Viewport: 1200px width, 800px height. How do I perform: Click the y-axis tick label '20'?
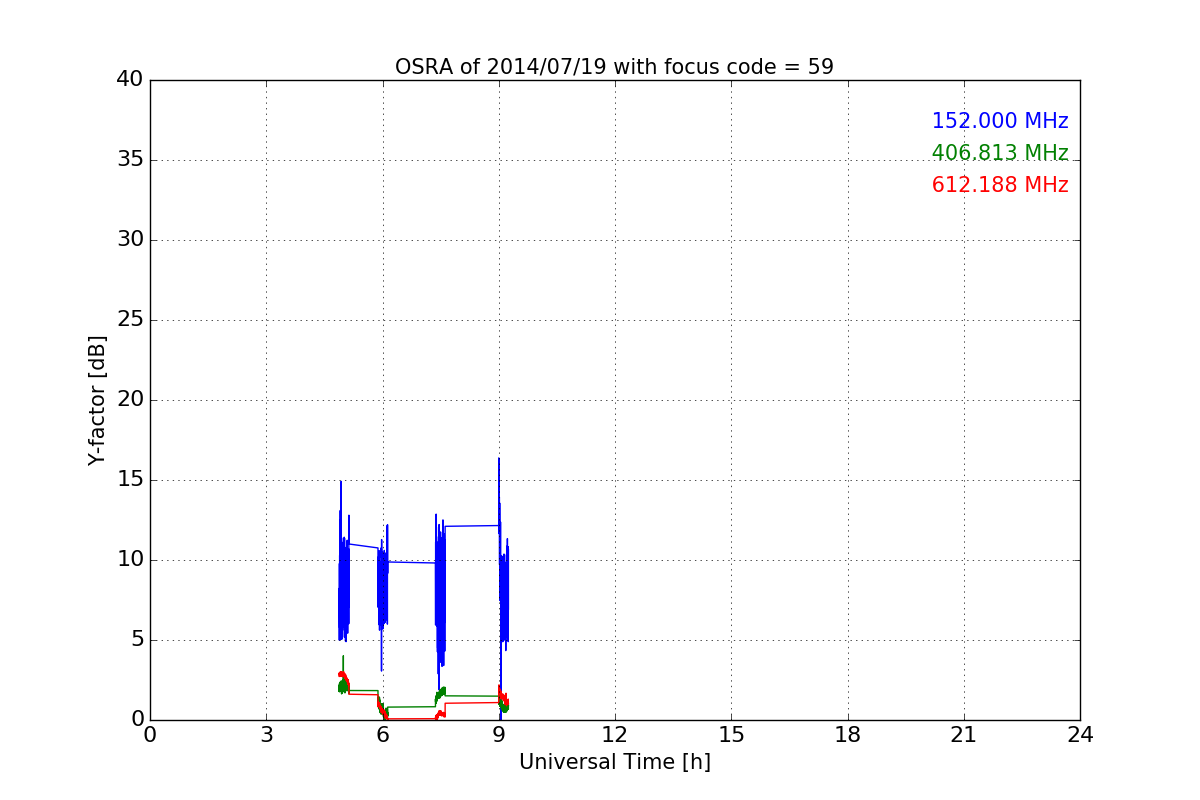pos(130,400)
